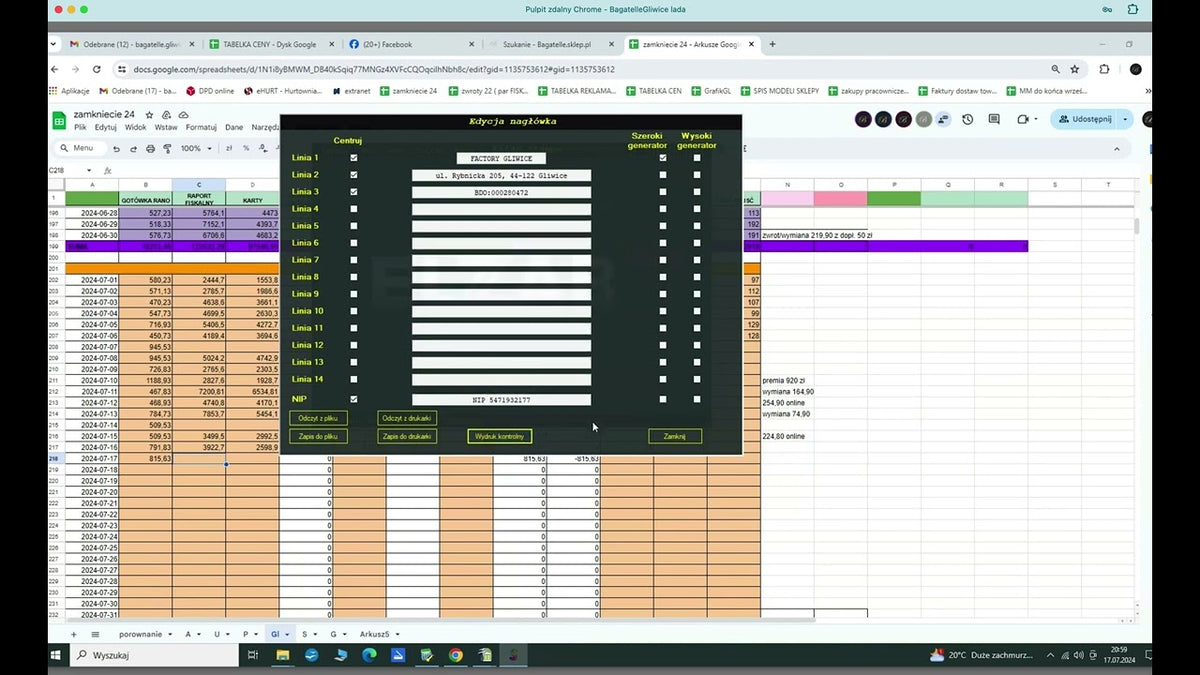The image size is (1200, 675).
Task: Click the redo arrow in Sheets toolbar
Action: click(133, 148)
